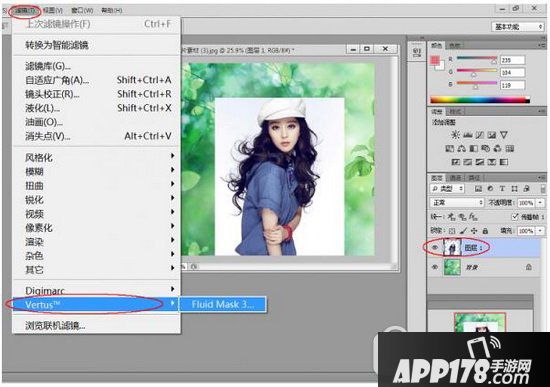Toggle lock transparent pixels

click(452, 231)
